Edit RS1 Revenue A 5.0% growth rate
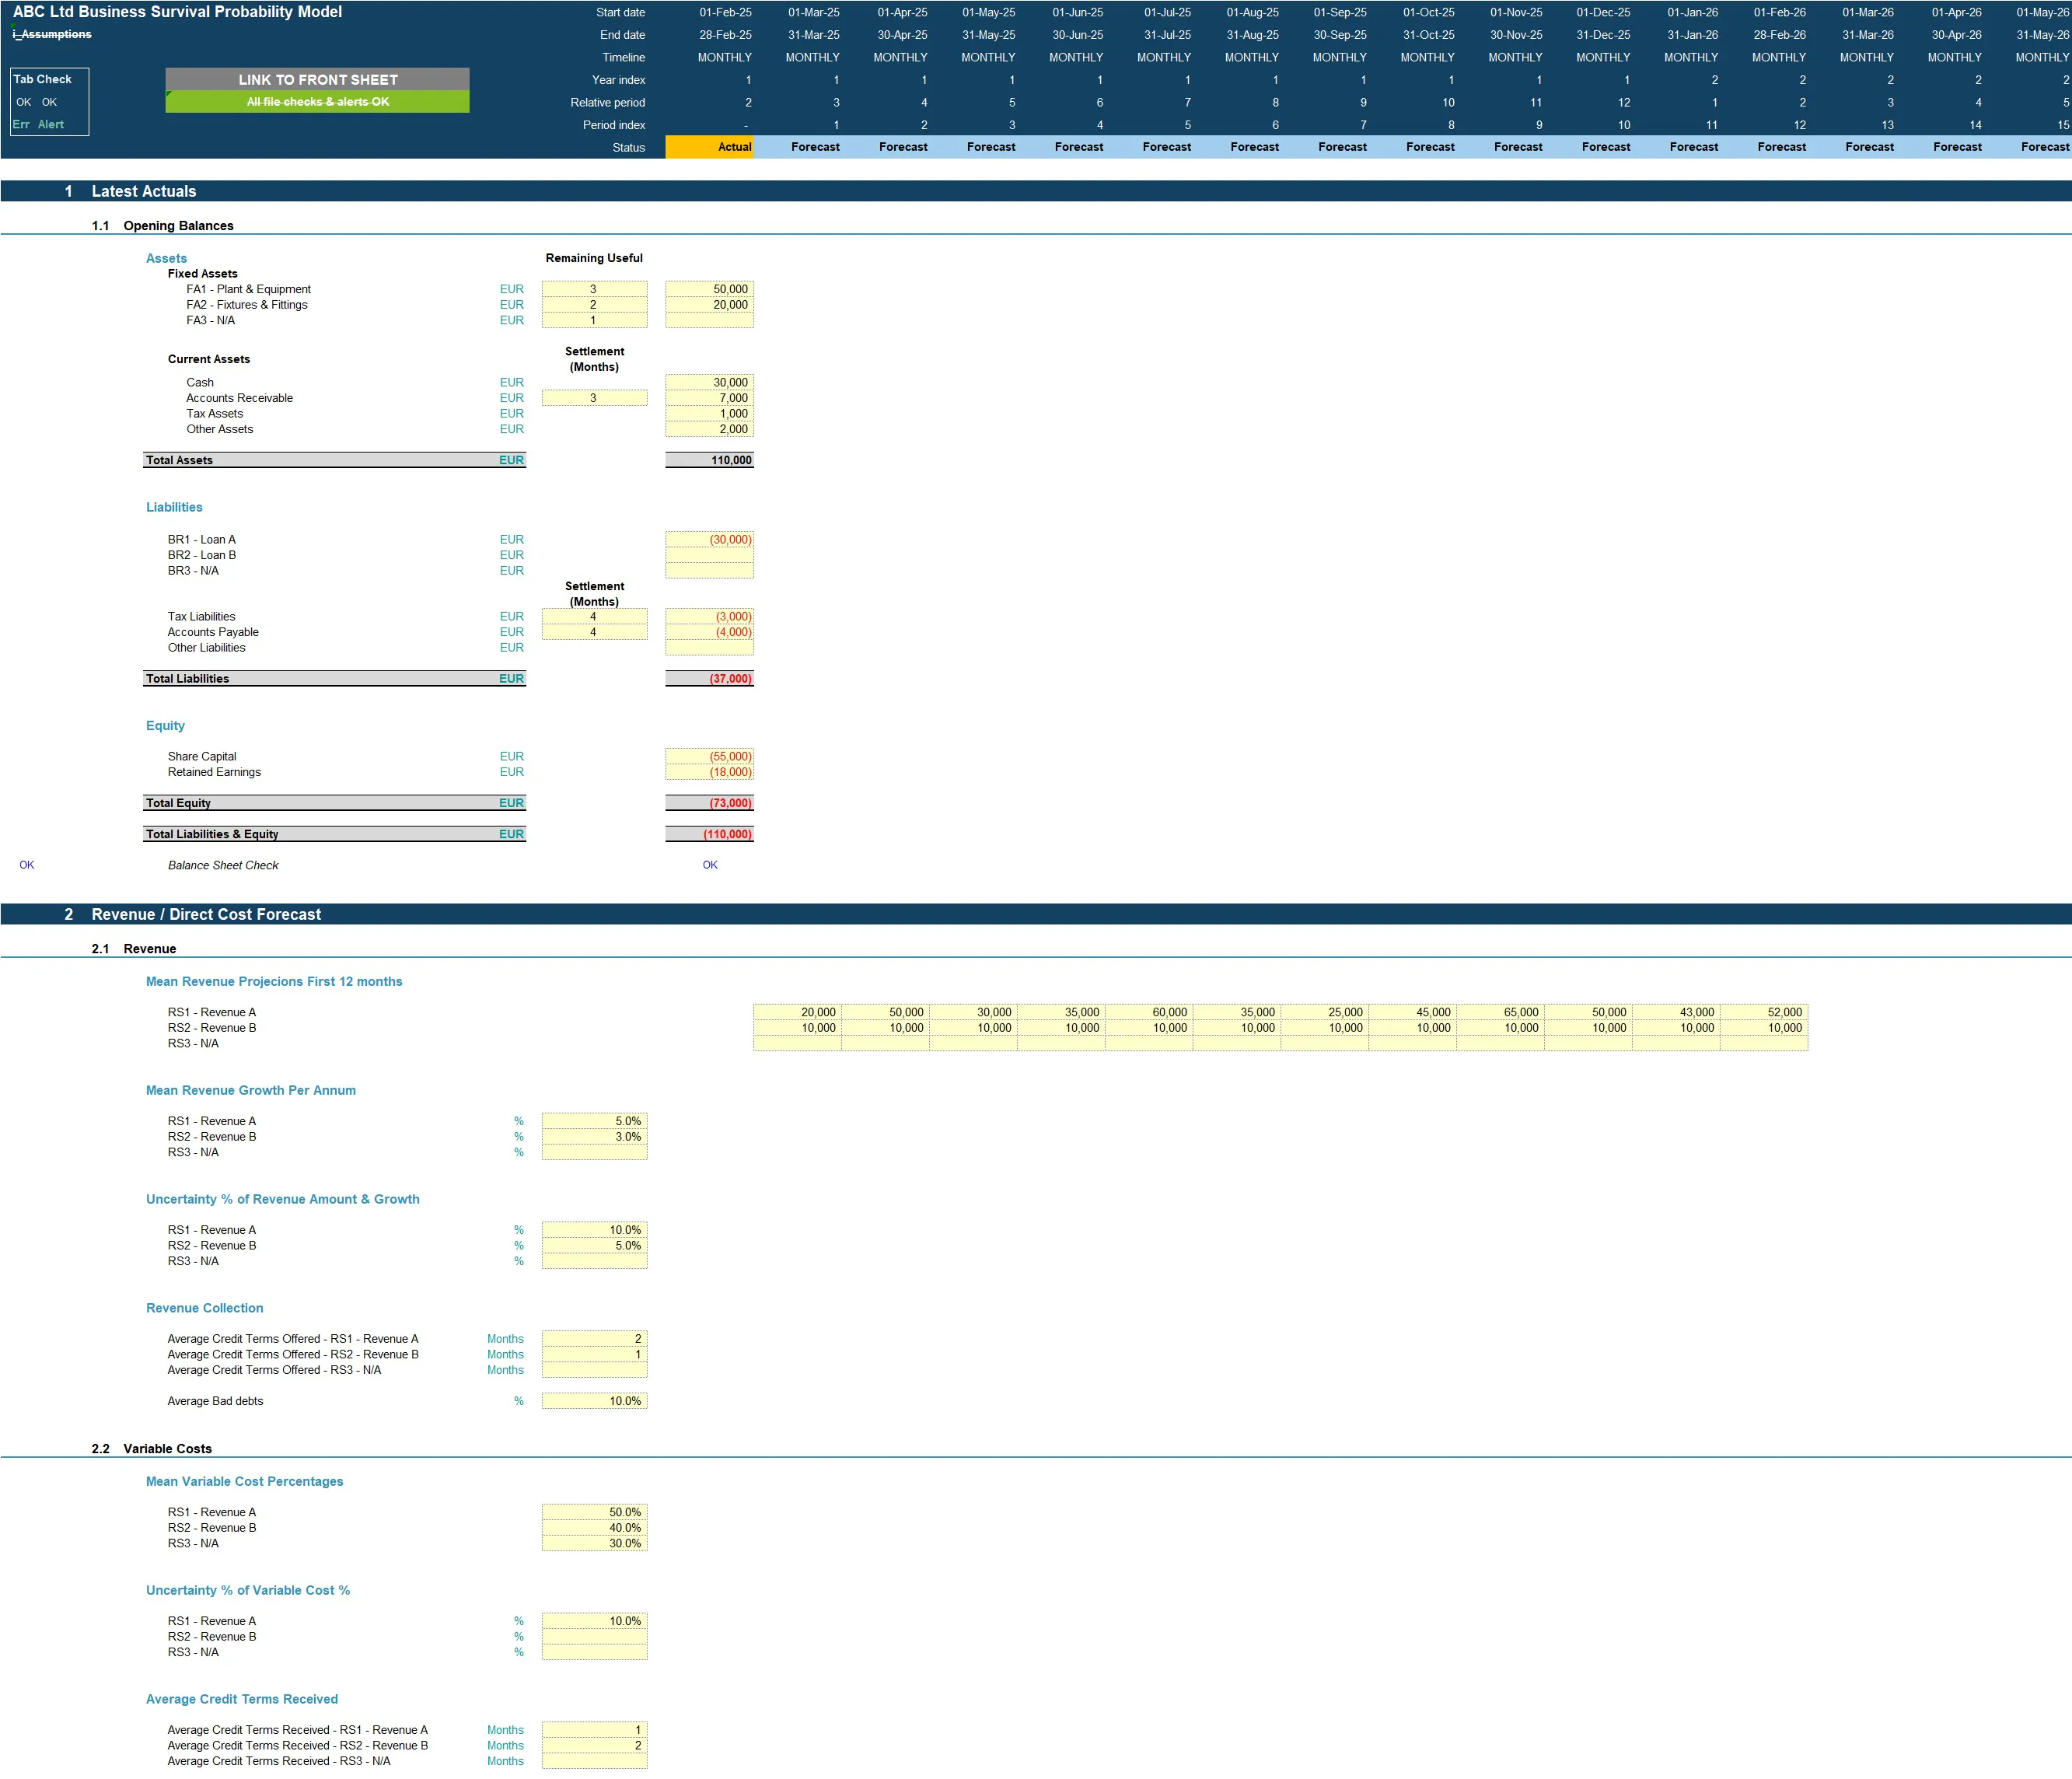This screenshot has height=1779, width=2072. (x=594, y=1121)
